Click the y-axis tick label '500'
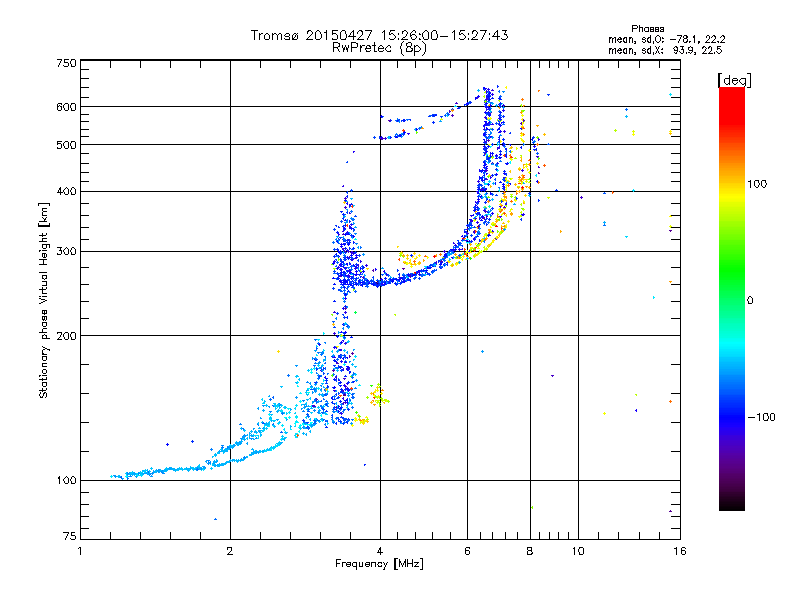Screen dimensions: 800x600 [67, 145]
